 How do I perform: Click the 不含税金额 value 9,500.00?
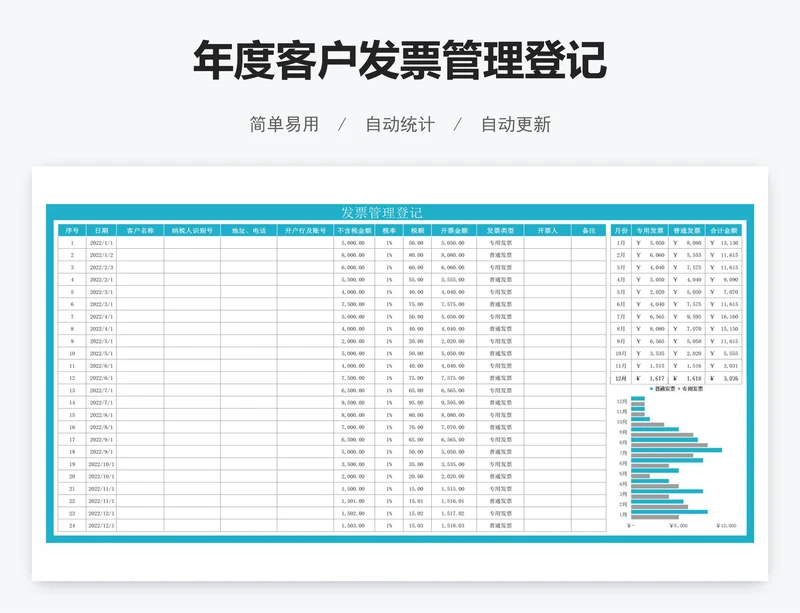[353, 403]
